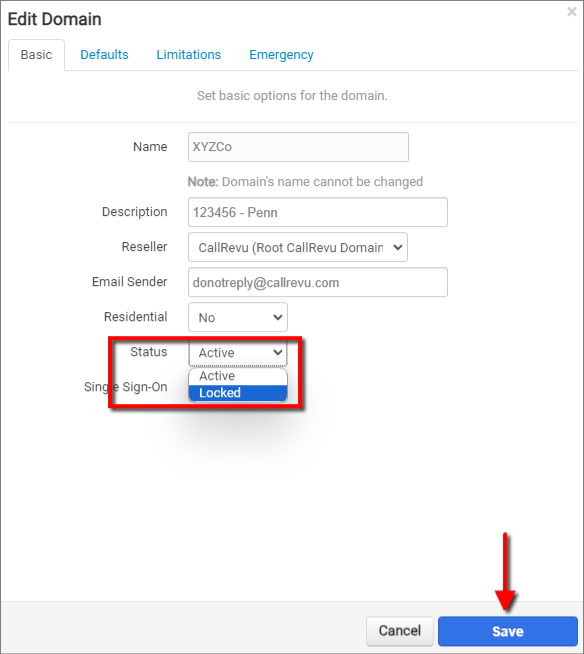Click the Status dropdown showing Active
The image size is (584, 654).
(238, 352)
